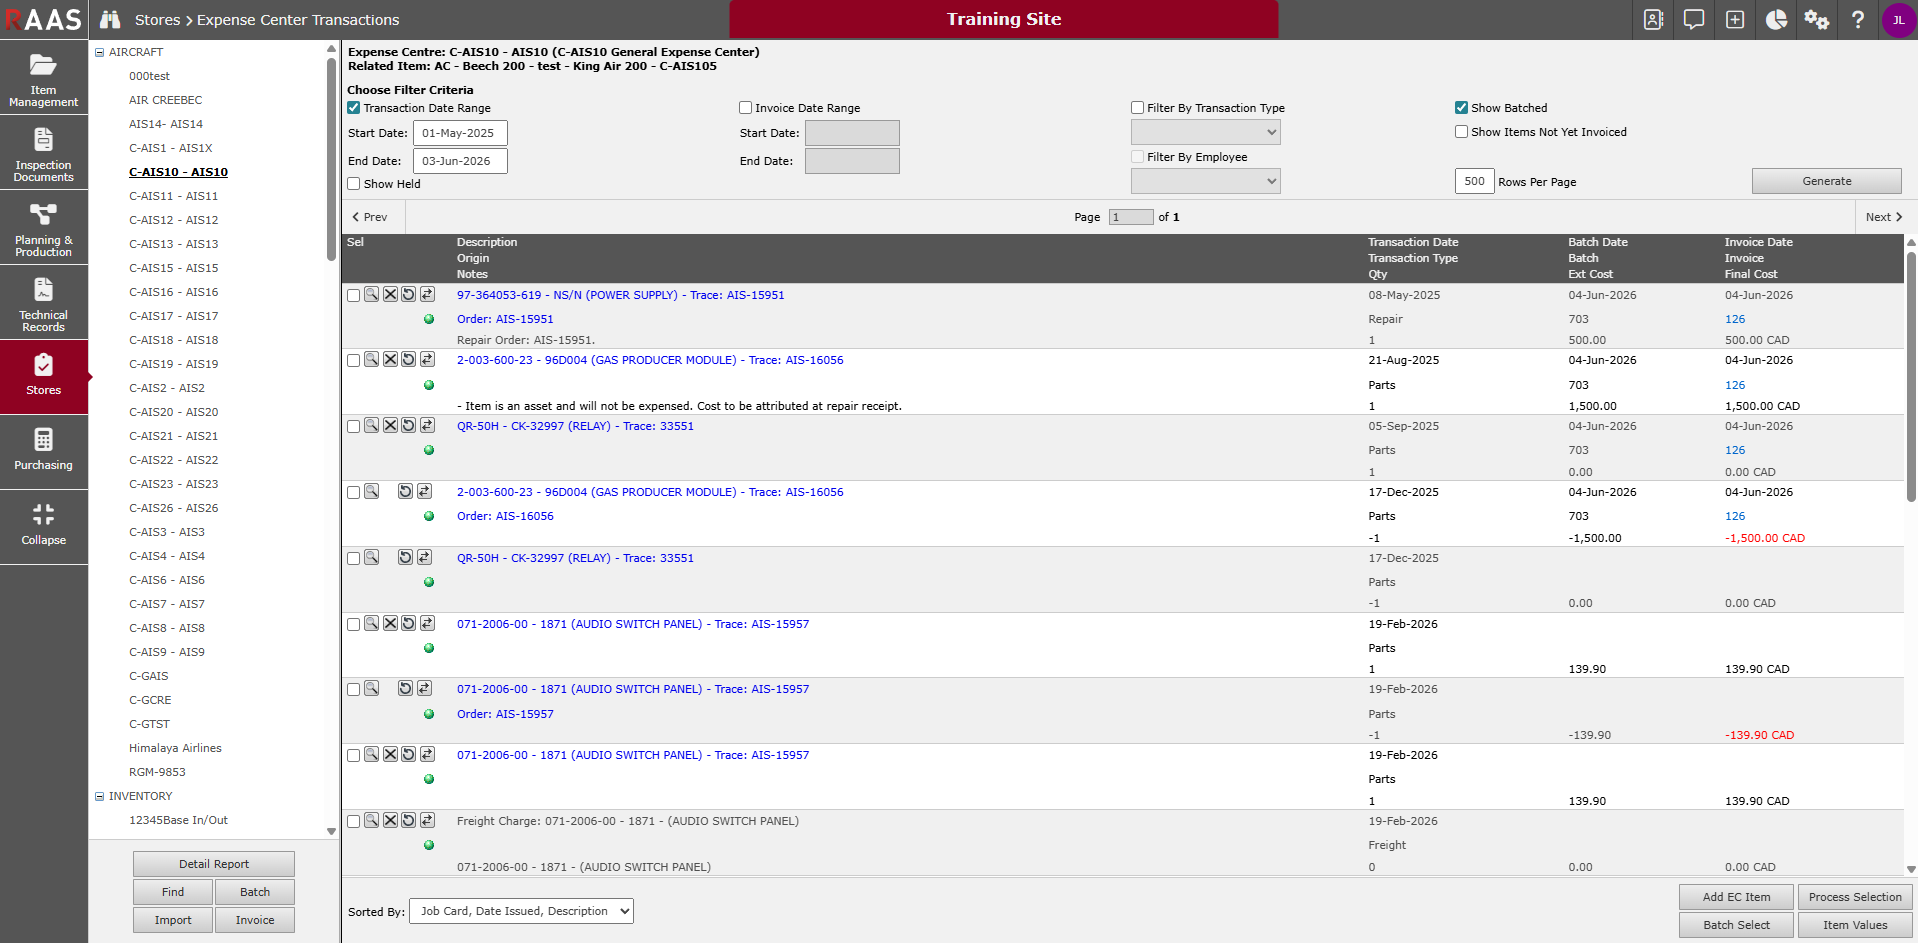Click green status dot on Order AIS-15951 row

coord(429,319)
